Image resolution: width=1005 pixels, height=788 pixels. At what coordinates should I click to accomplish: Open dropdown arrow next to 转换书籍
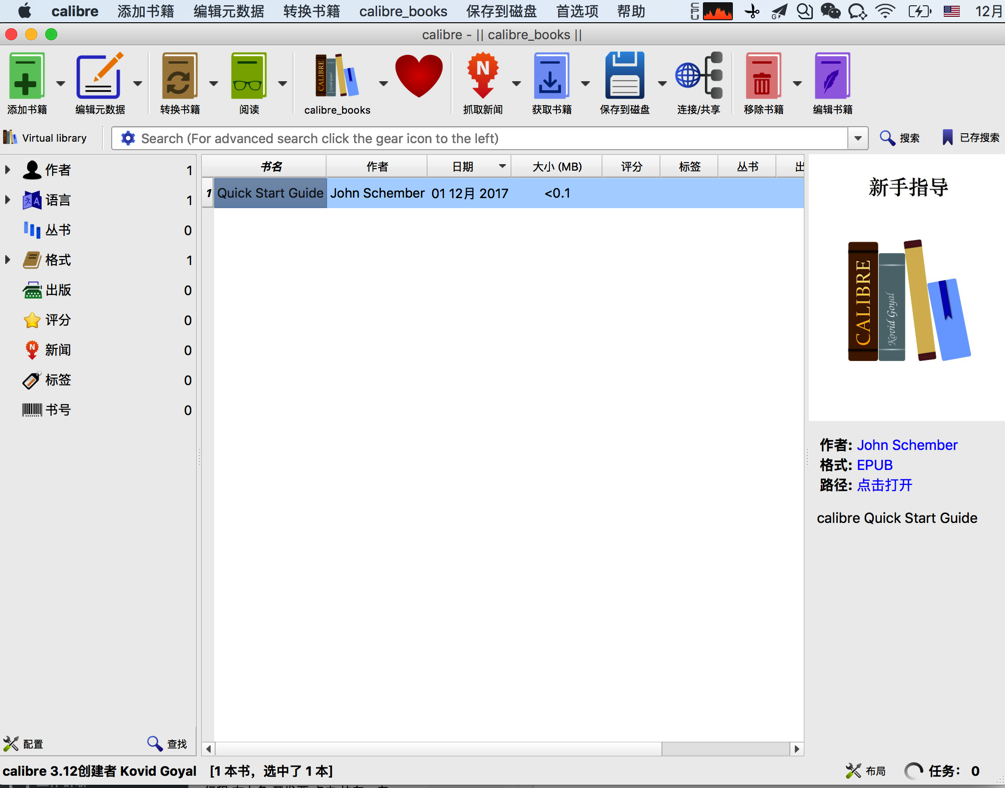pos(213,83)
